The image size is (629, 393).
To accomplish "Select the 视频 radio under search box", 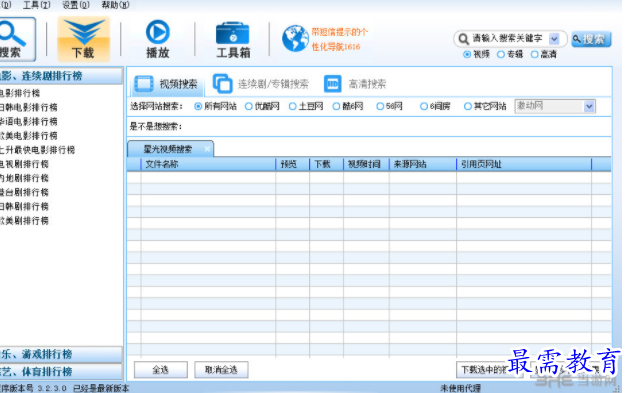I will 467,54.
